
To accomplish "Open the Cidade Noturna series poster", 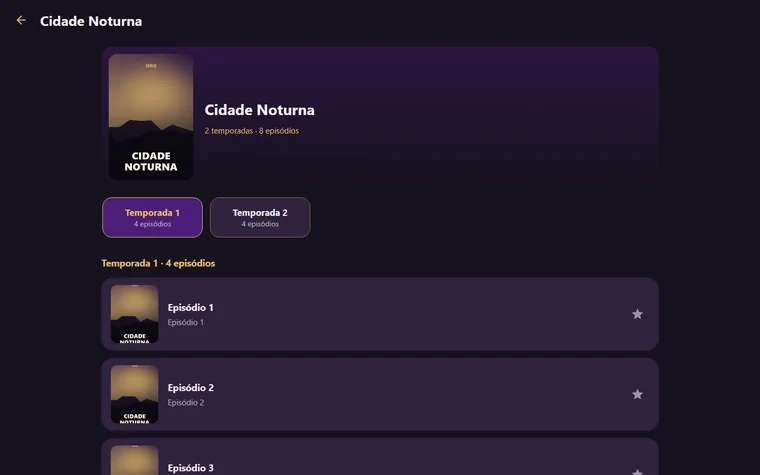I will [x=151, y=117].
